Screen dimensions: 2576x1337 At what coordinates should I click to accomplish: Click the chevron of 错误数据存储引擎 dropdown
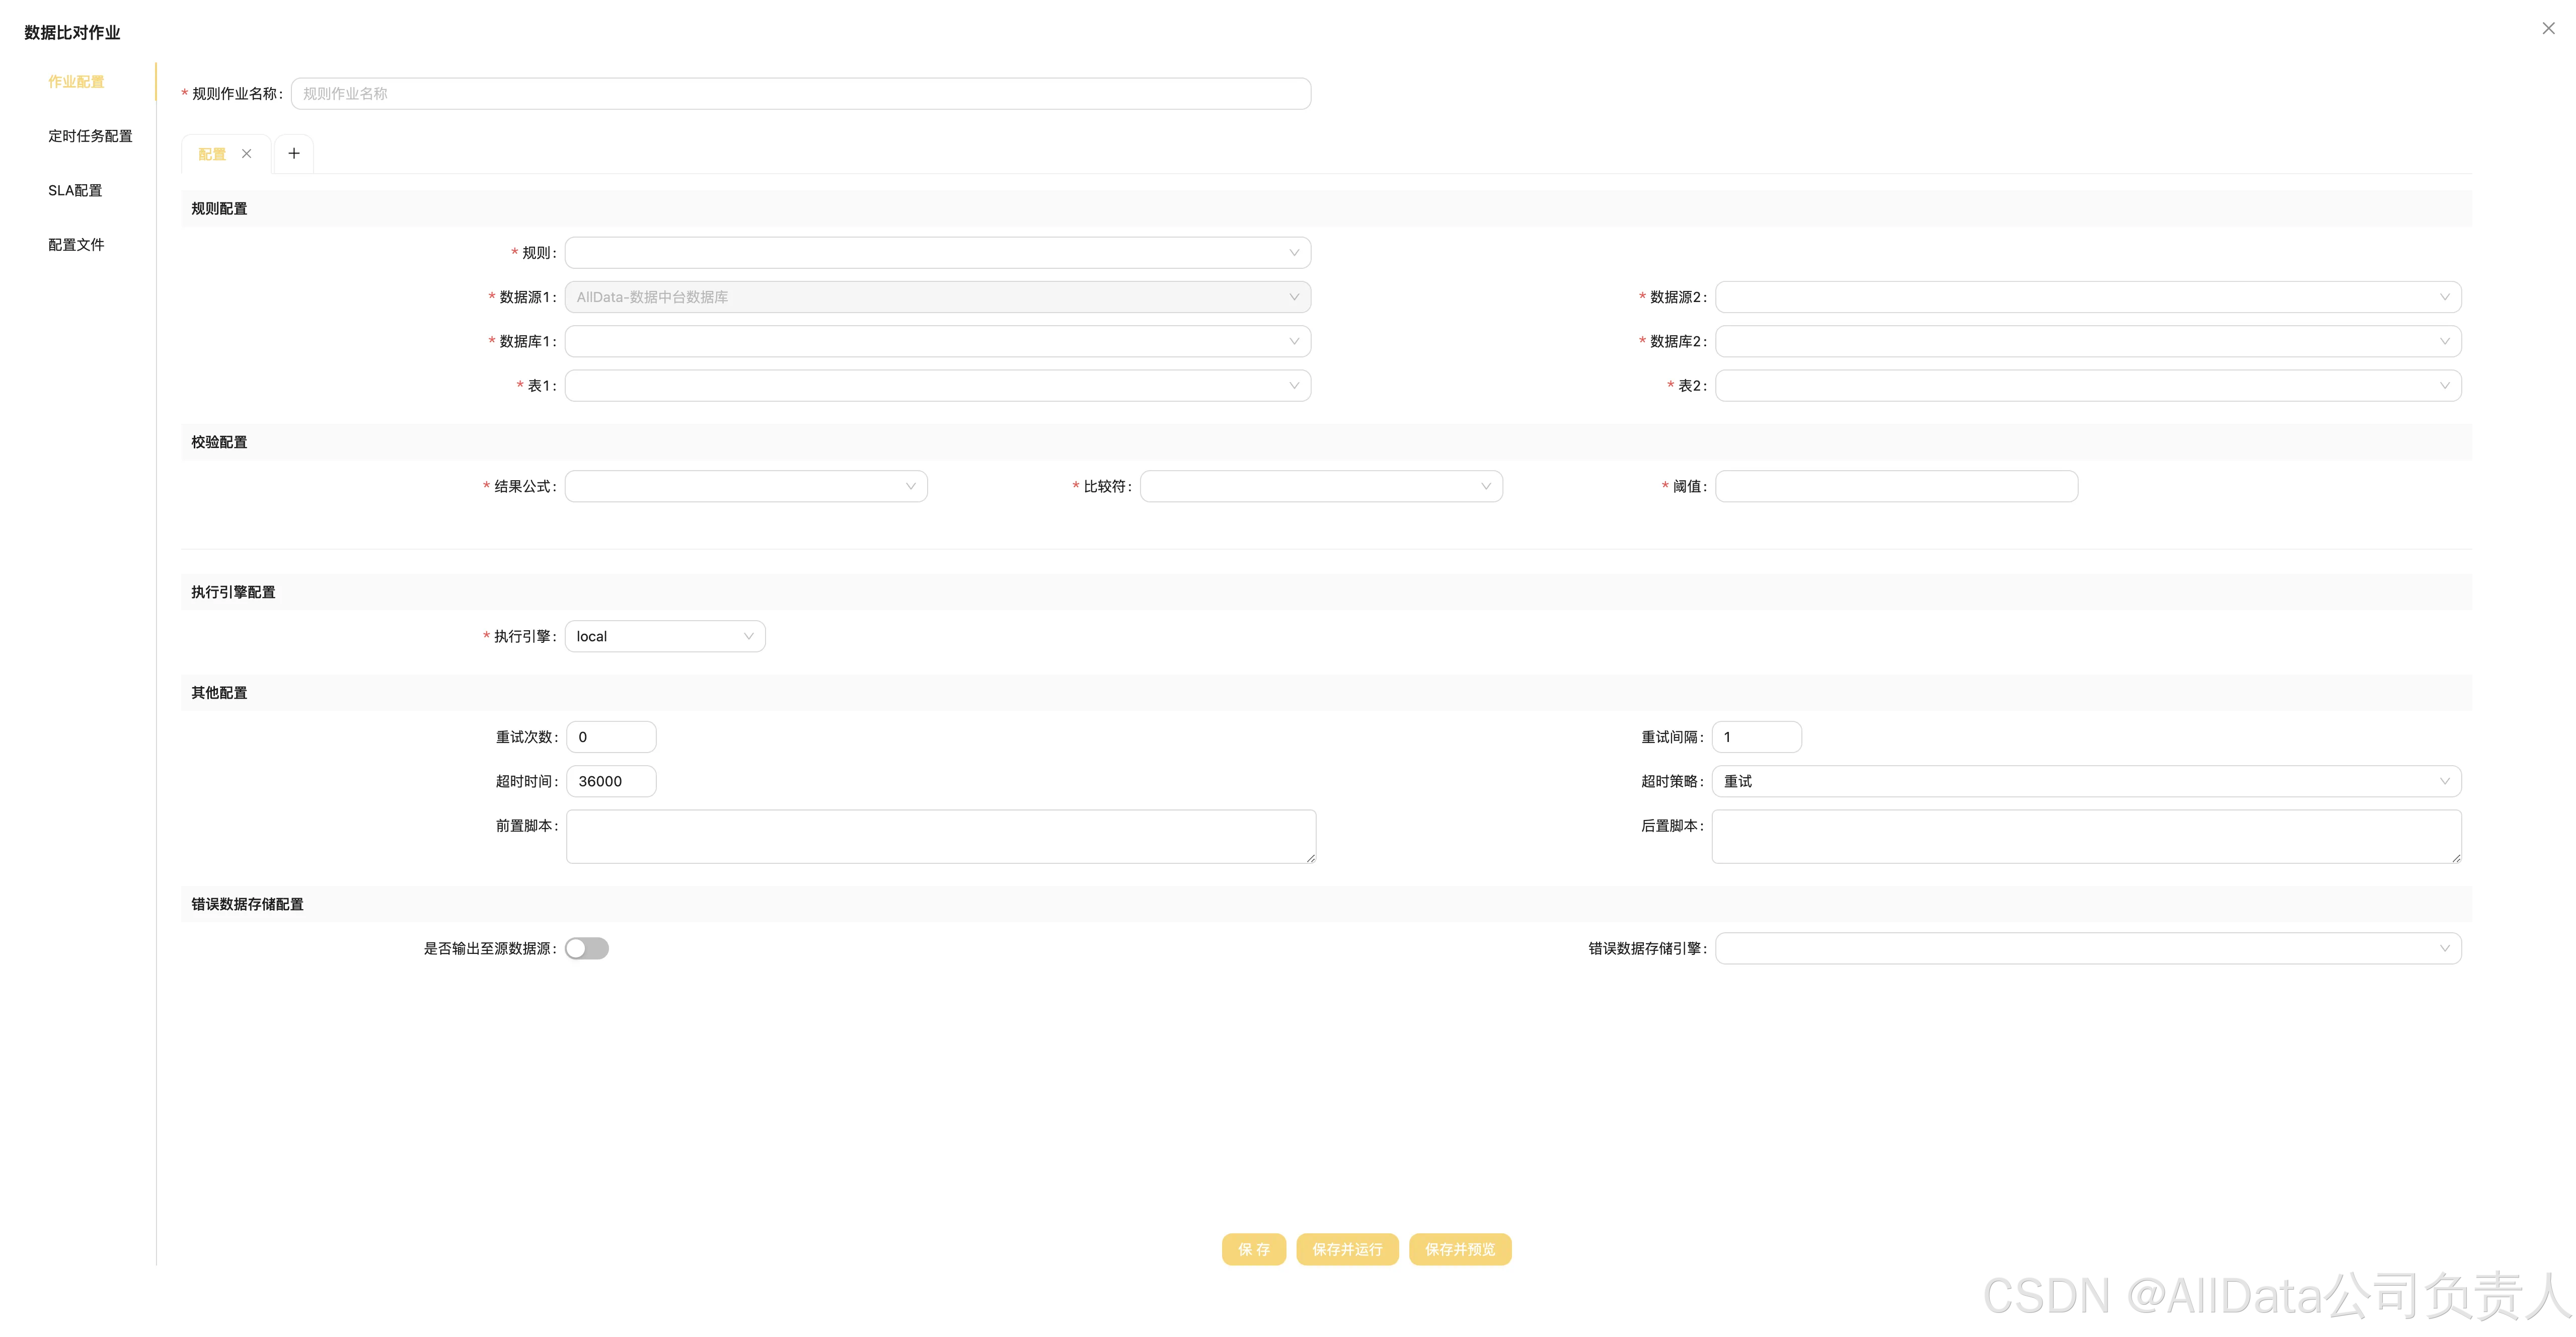coord(2444,949)
